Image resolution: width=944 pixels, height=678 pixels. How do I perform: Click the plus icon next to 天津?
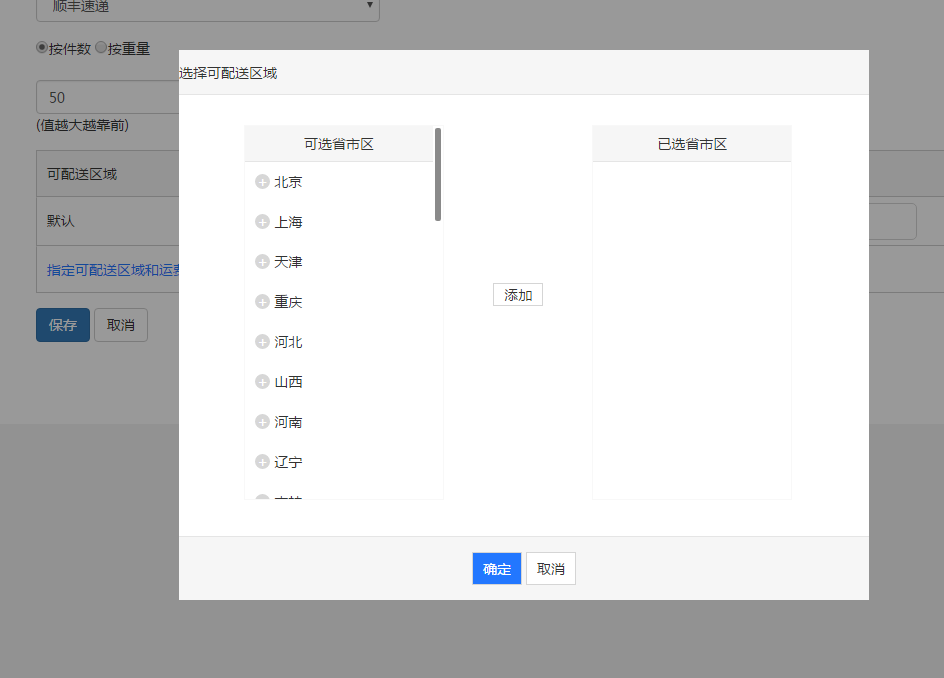261,261
